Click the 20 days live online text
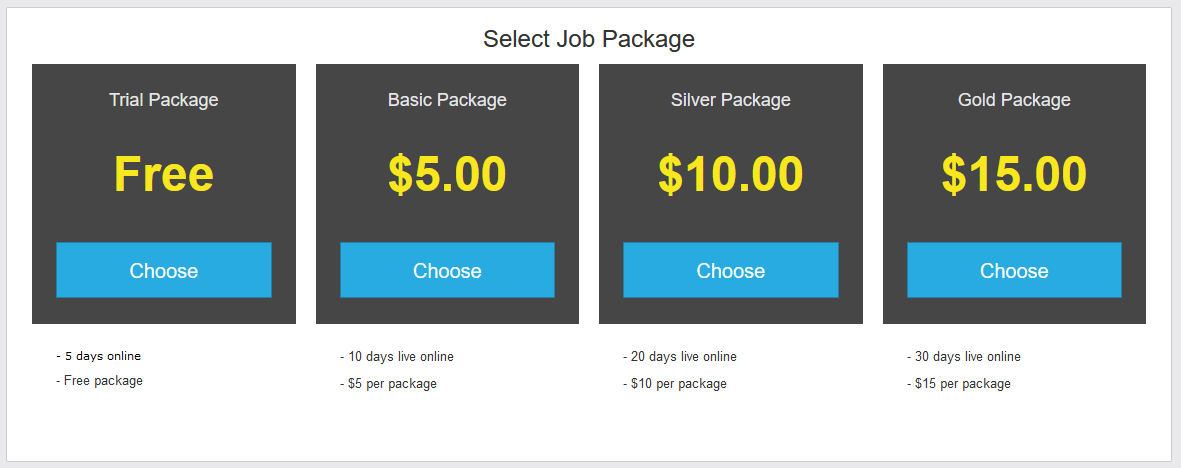 pos(680,357)
